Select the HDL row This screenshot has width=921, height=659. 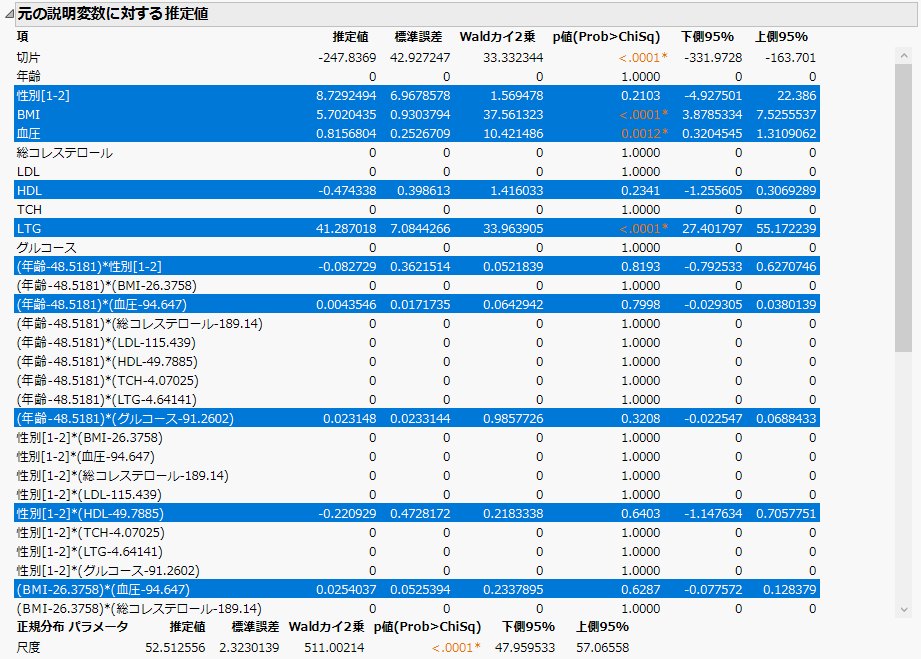point(417,190)
